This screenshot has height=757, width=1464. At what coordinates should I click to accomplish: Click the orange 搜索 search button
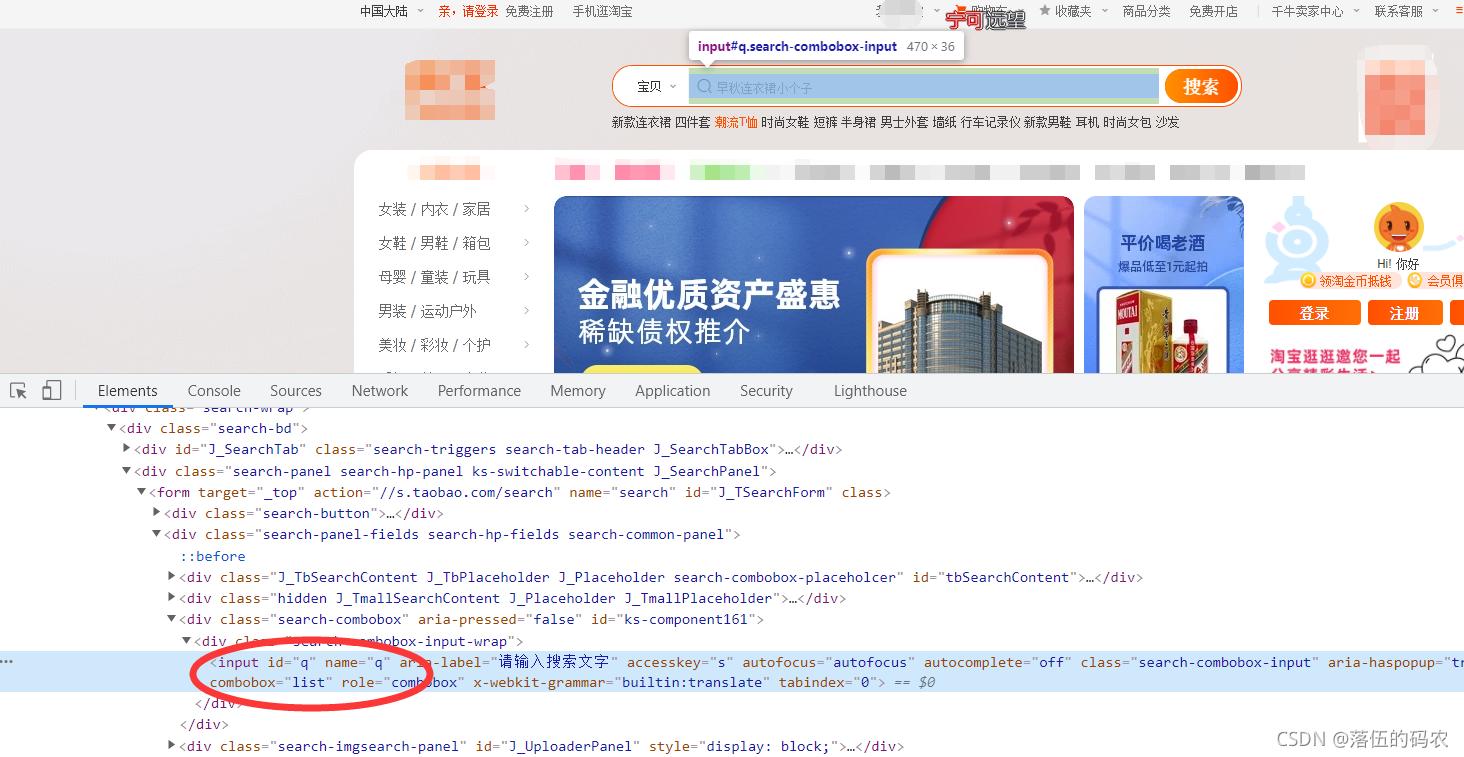[x=1201, y=87]
